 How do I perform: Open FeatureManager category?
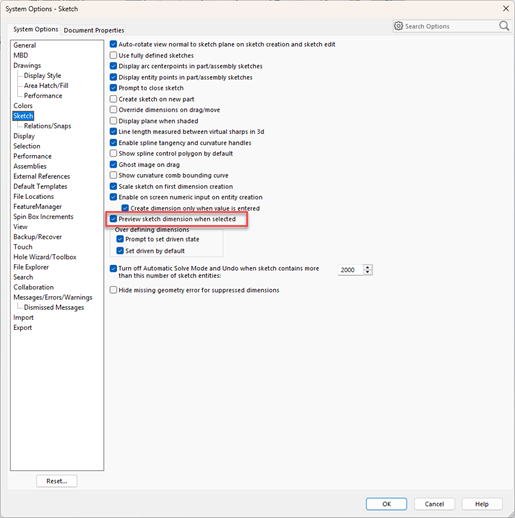pyautogui.click(x=37, y=206)
